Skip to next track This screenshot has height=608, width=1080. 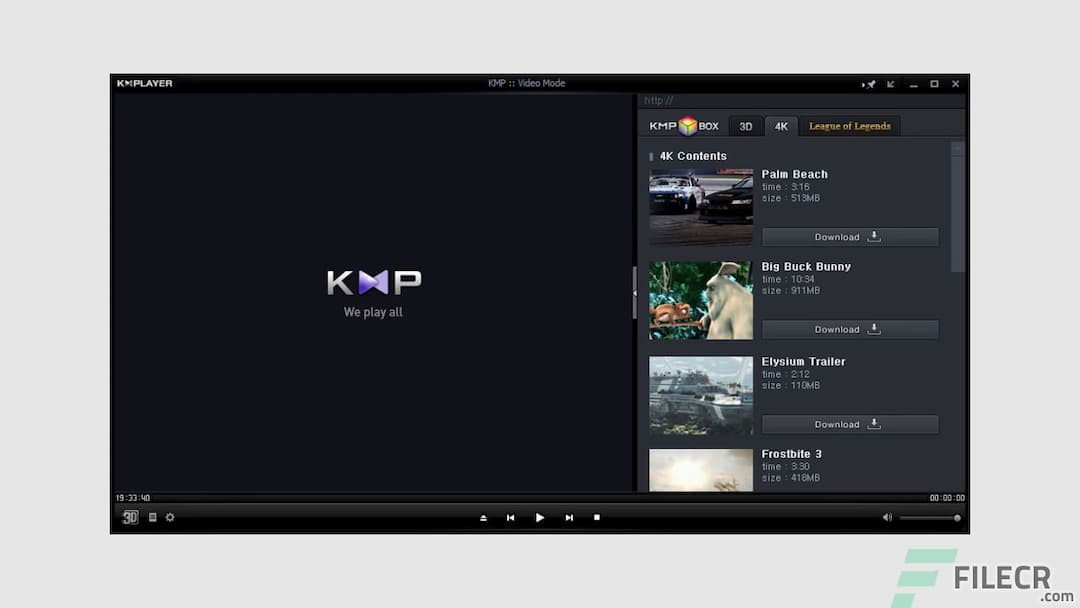[569, 517]
